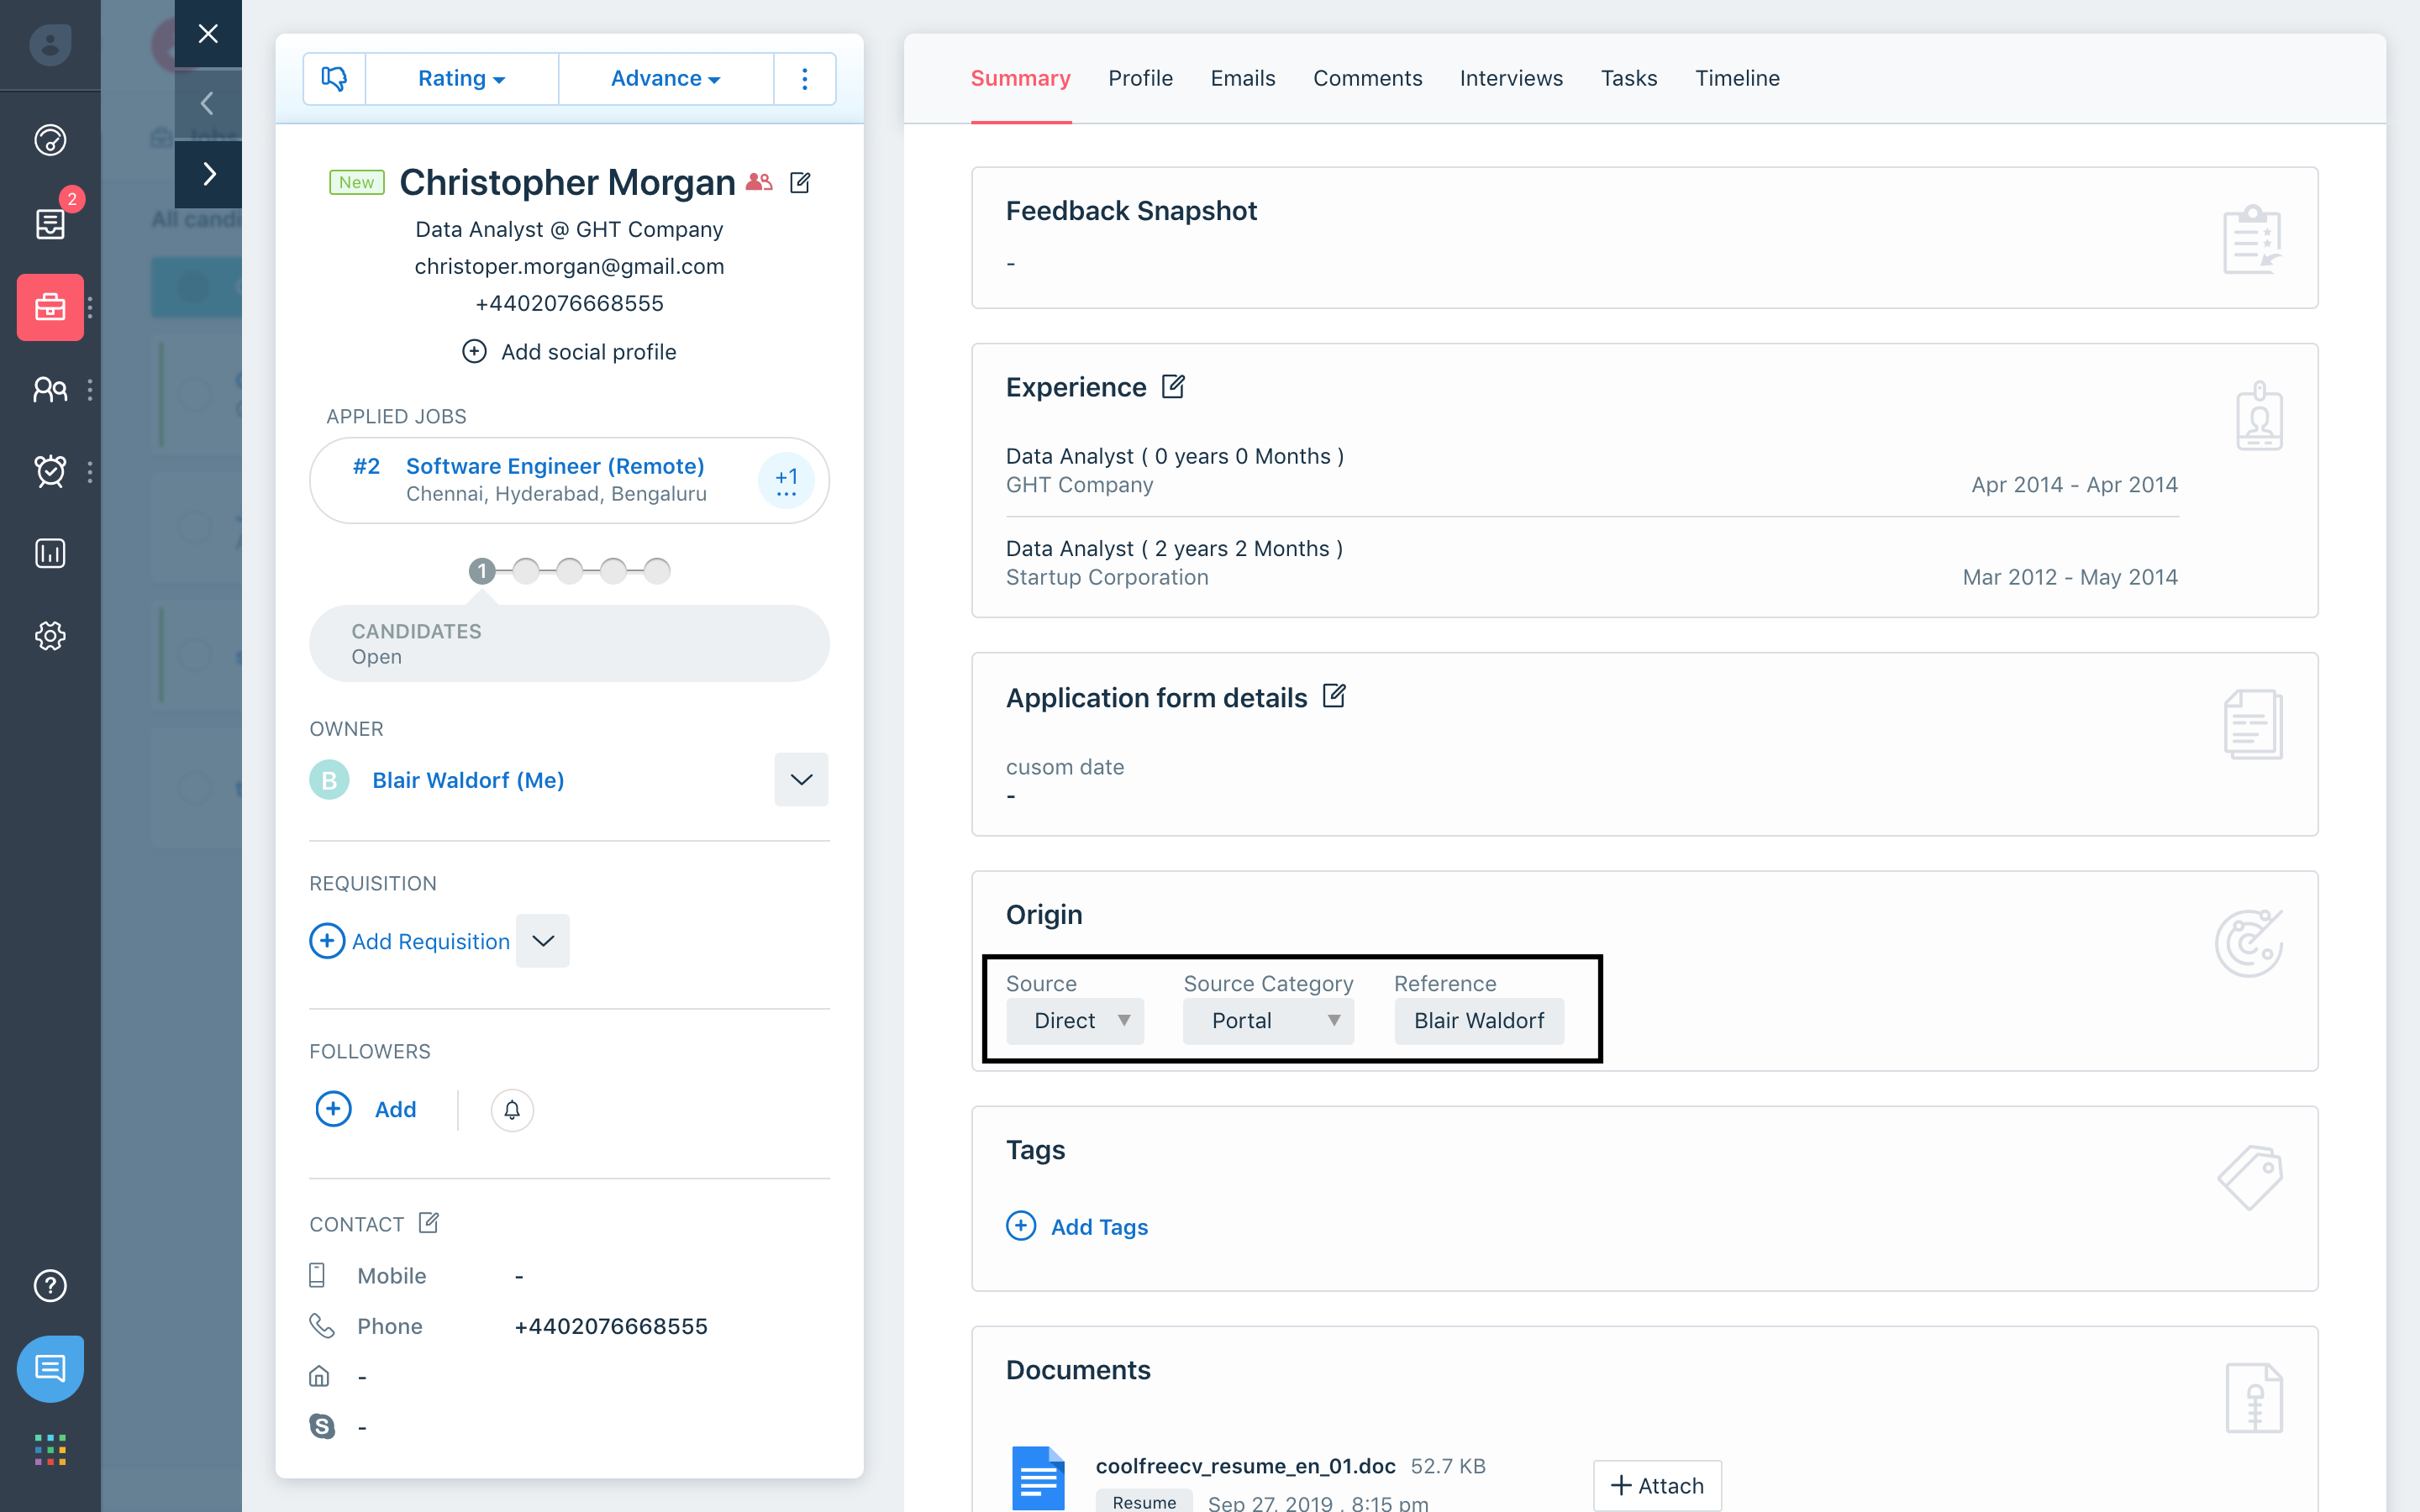Viewport: 2420px width, 1512px height.
Task: Open the candidates search icon in the sidebar
Action: coord(50,389)
